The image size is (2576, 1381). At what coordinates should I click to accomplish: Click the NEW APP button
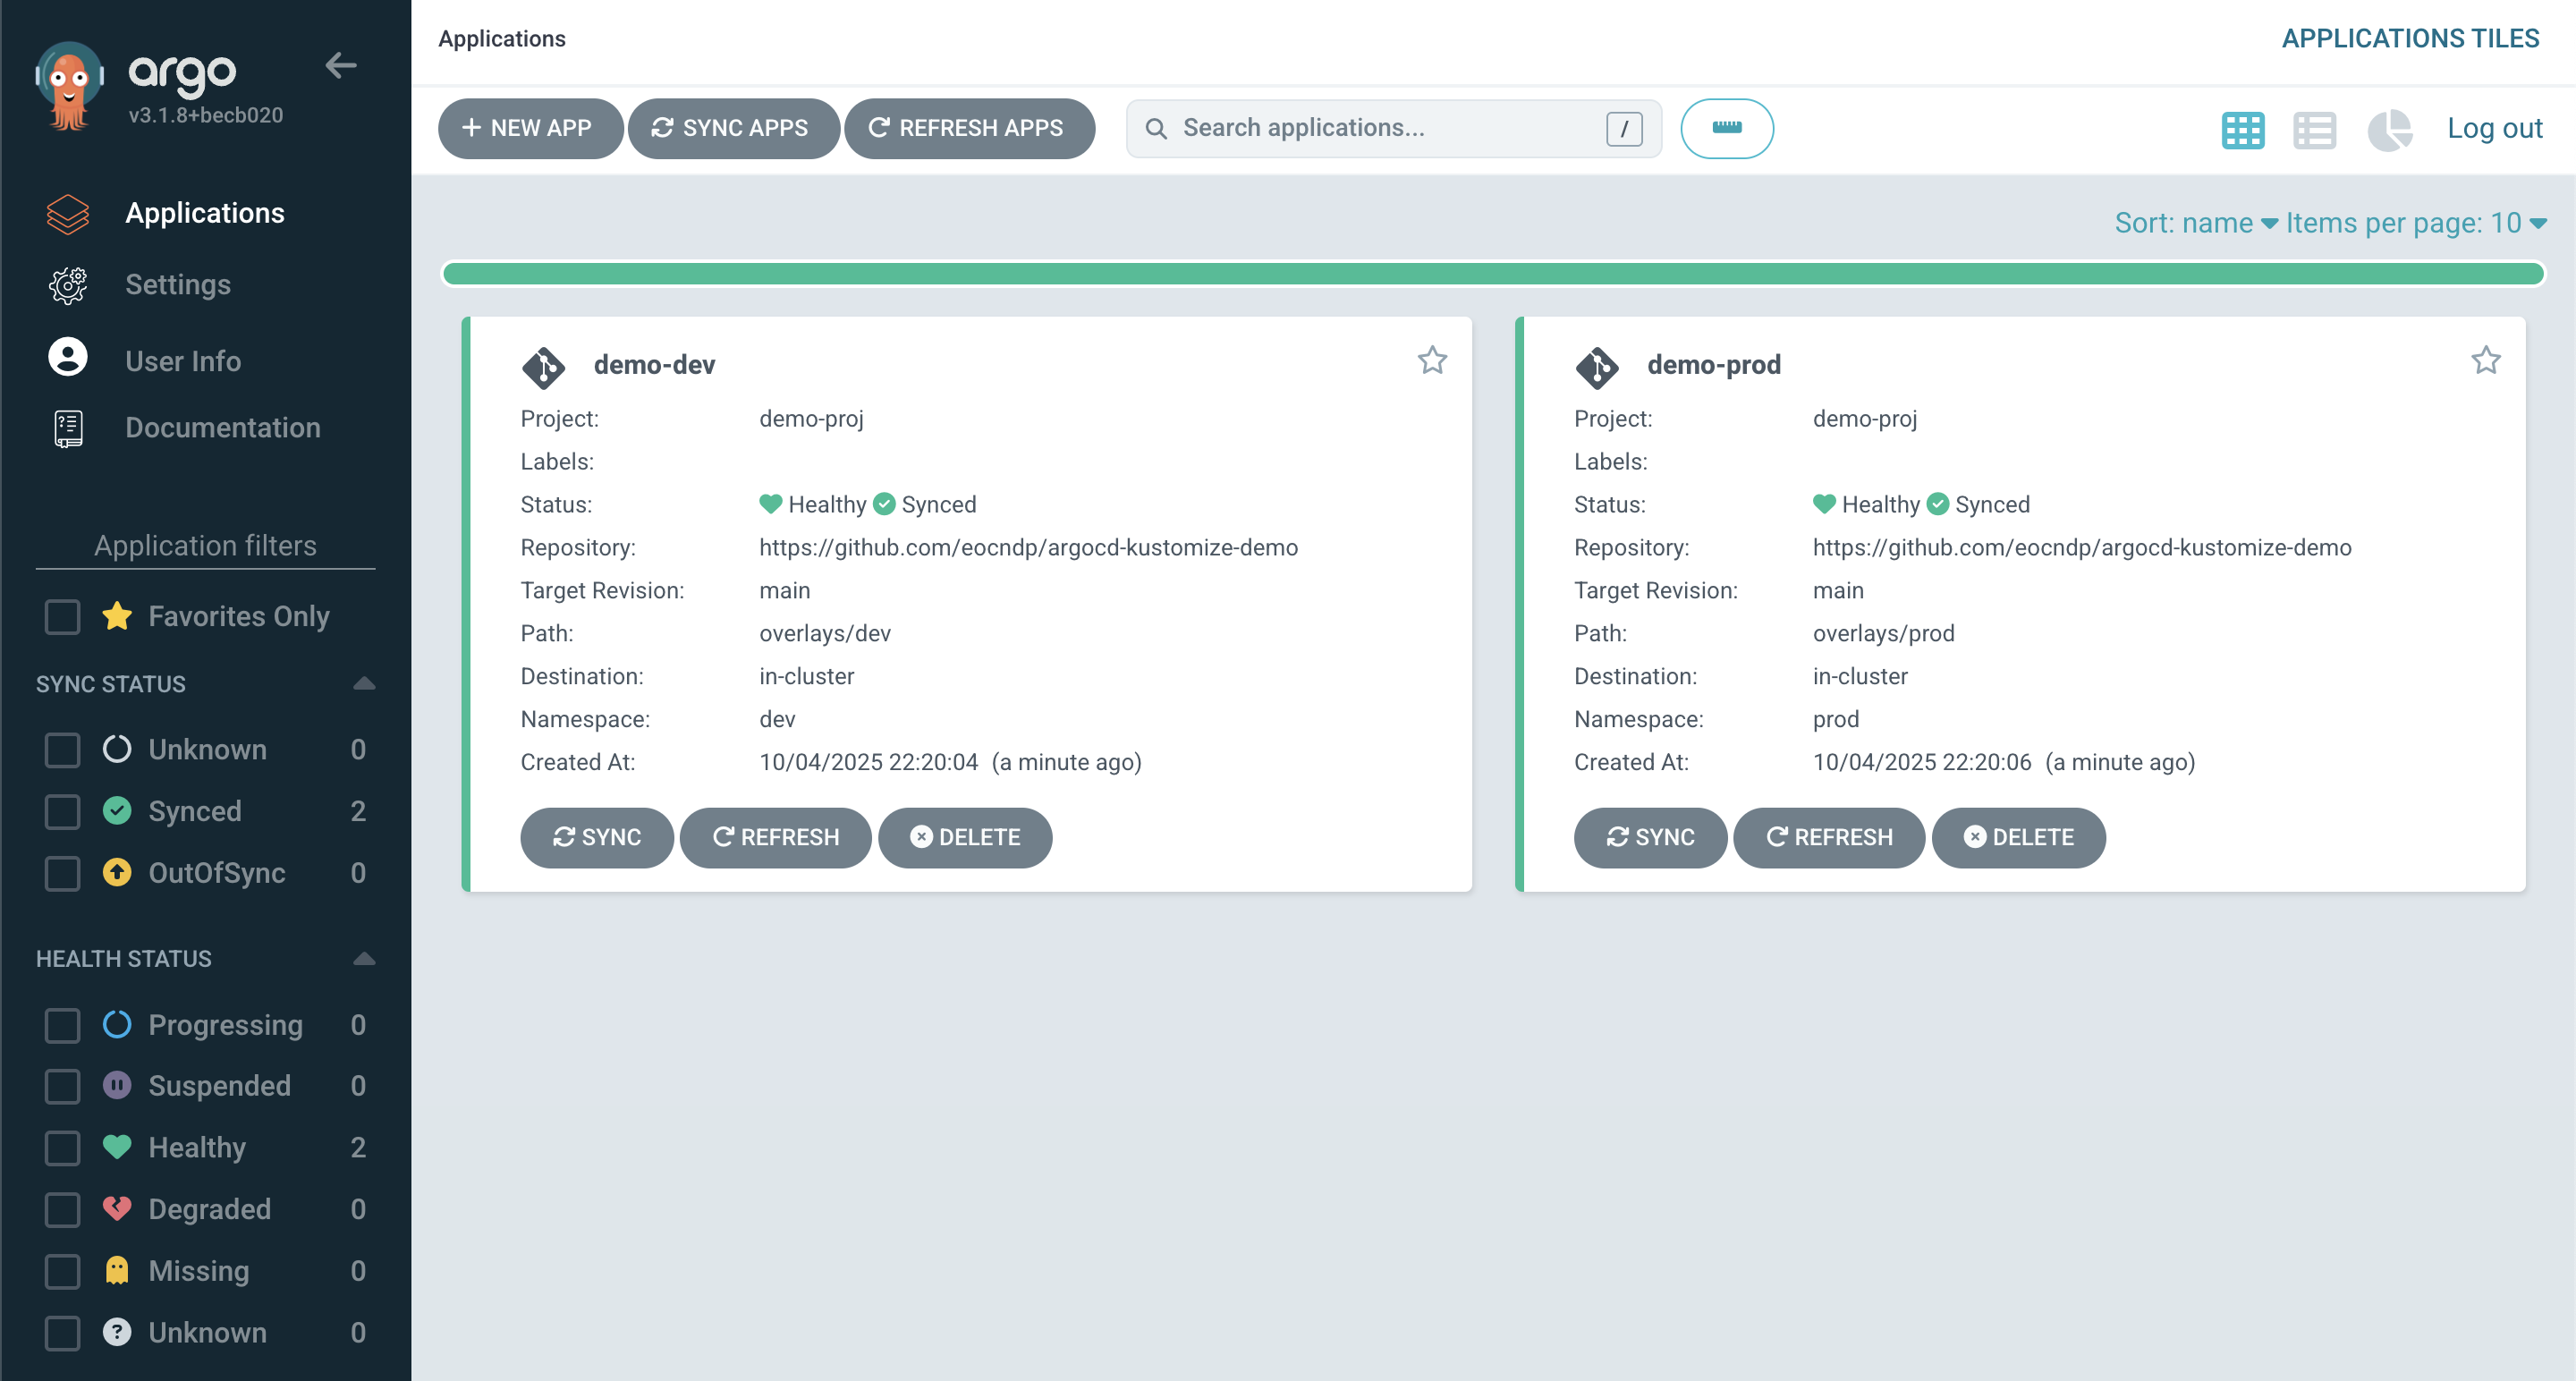[x=529, y=128]
